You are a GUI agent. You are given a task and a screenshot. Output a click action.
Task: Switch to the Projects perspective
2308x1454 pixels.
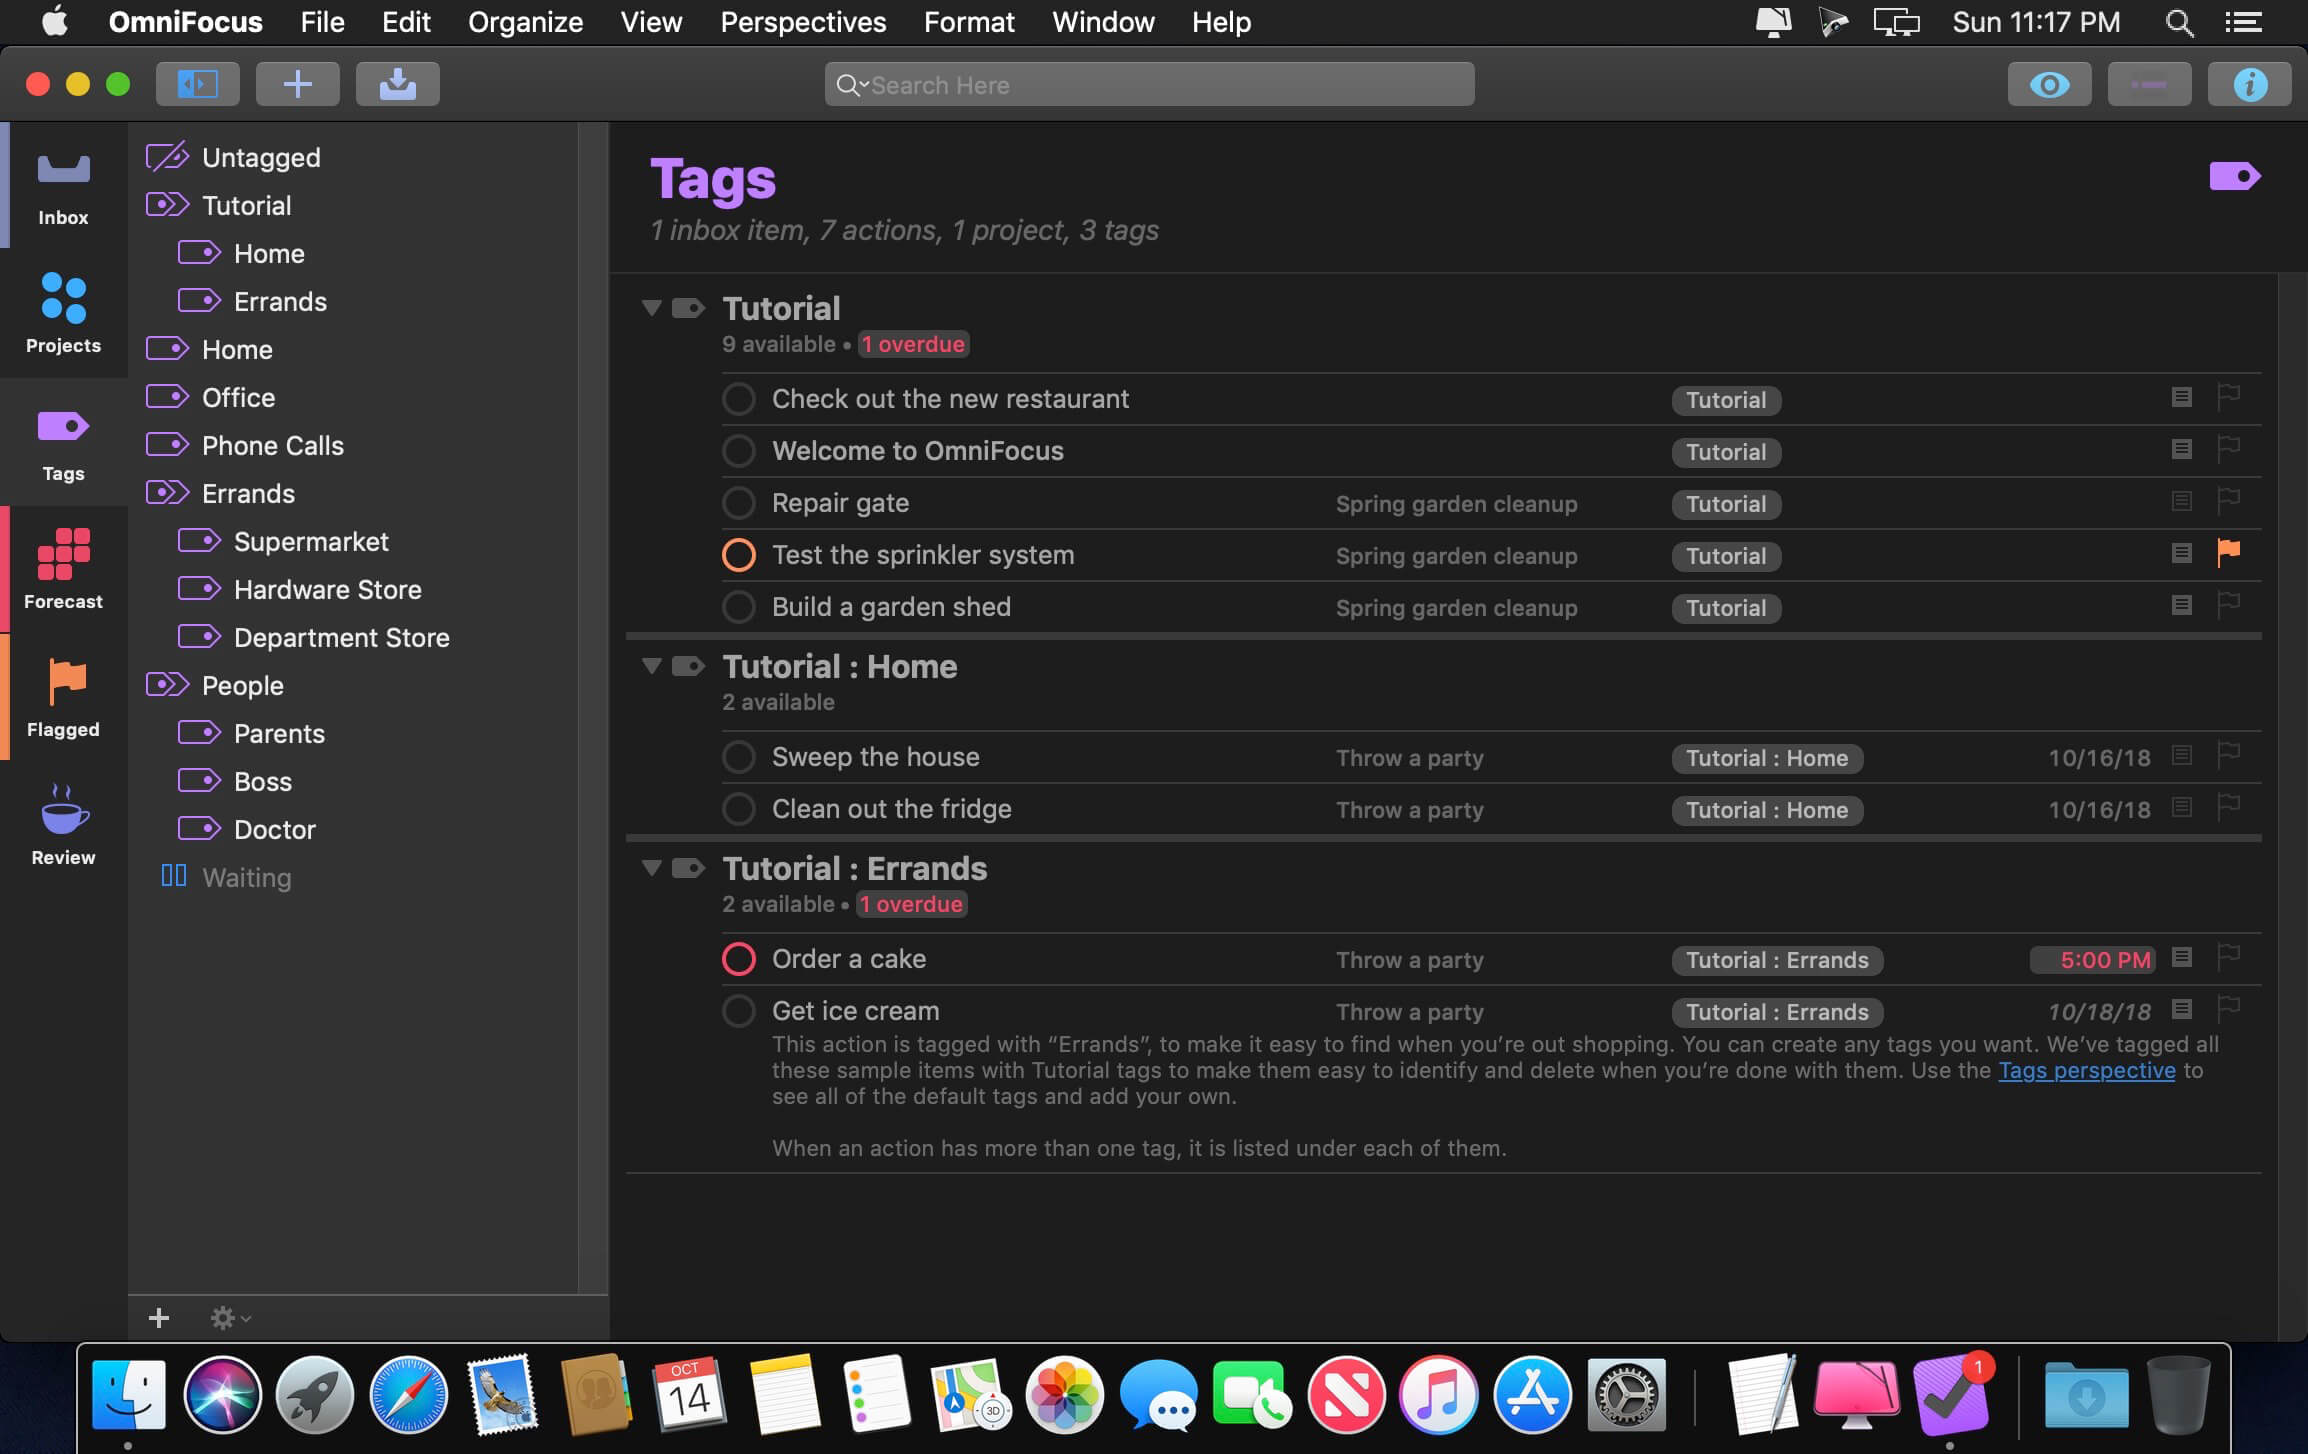coord(62,312)
